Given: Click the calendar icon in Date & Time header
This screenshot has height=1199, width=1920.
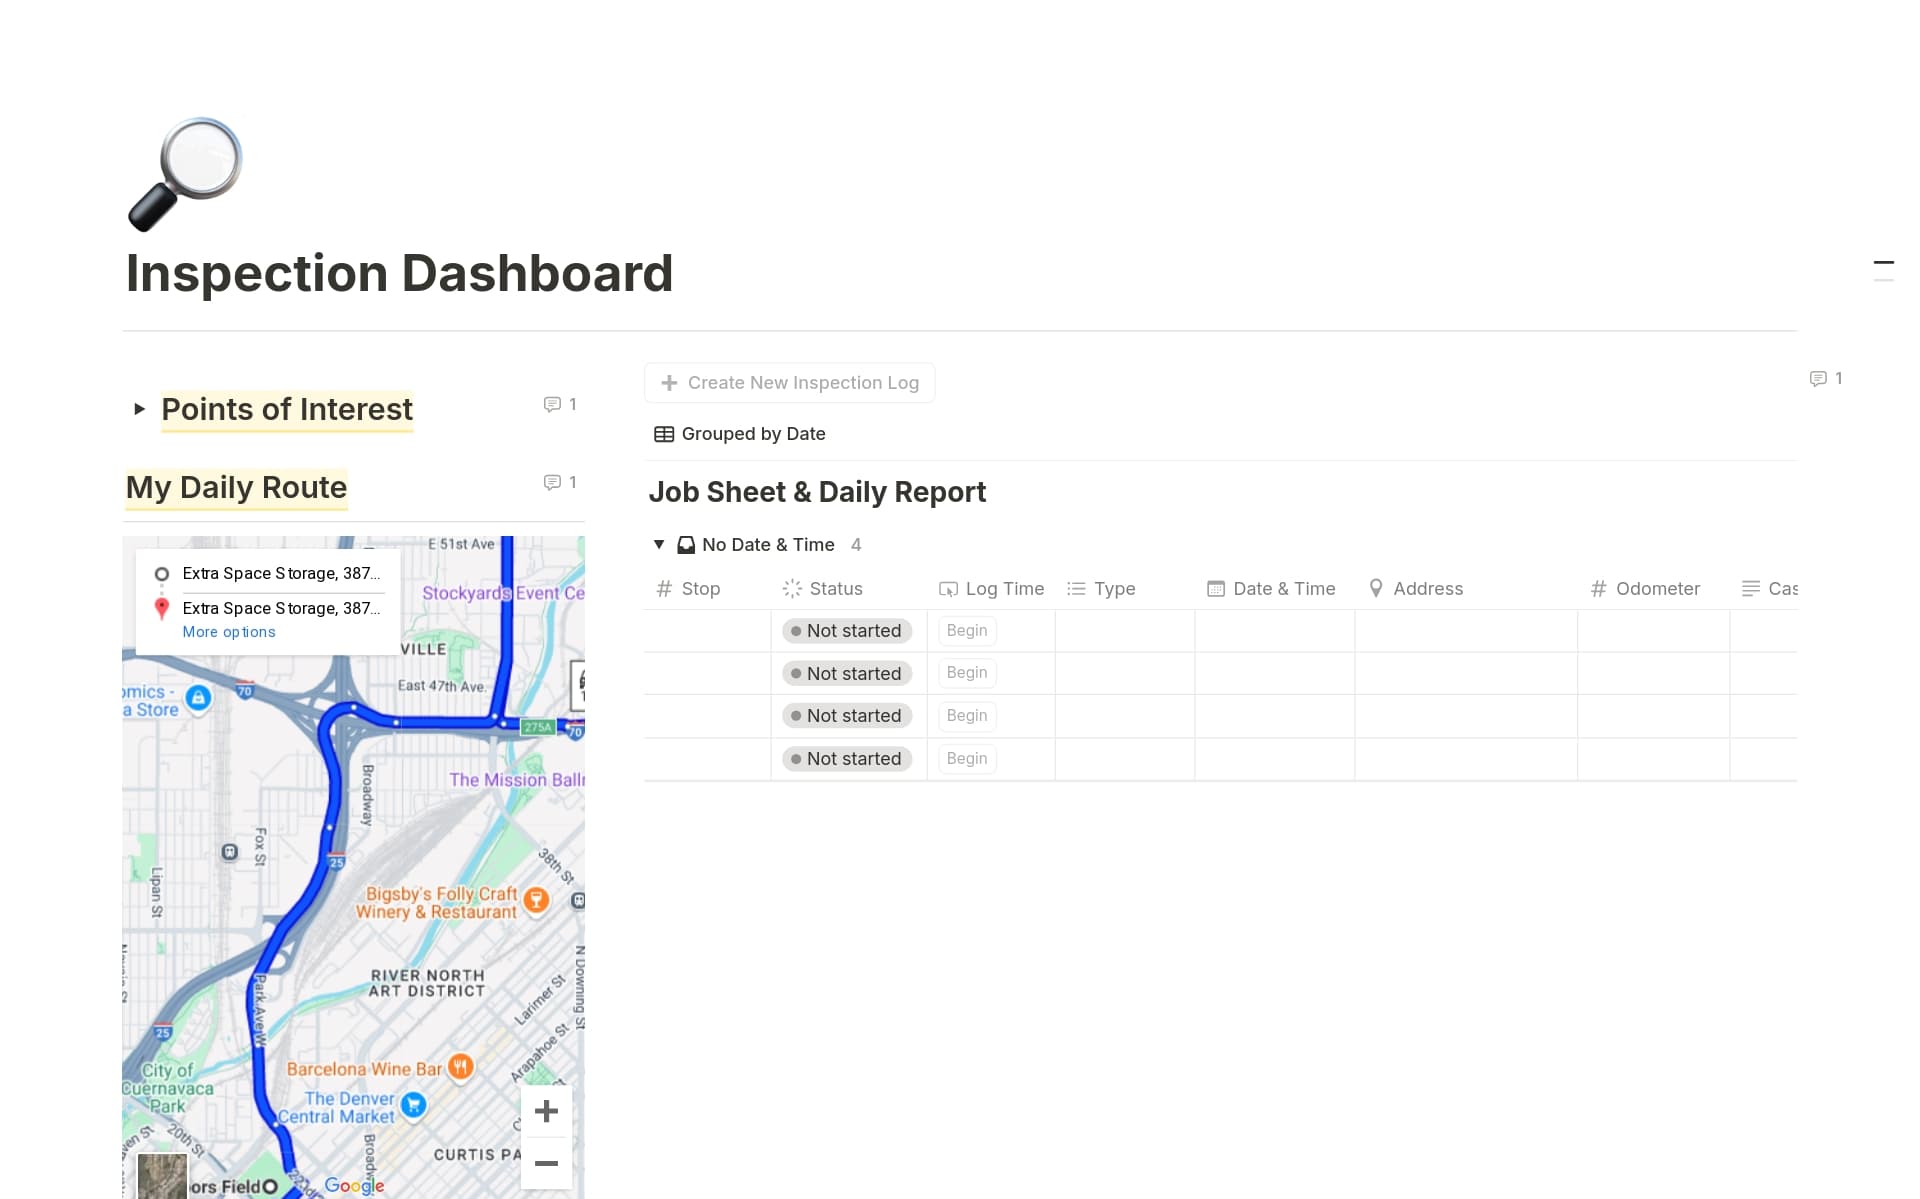Looking at the screenshot, I should [1214, 588].
